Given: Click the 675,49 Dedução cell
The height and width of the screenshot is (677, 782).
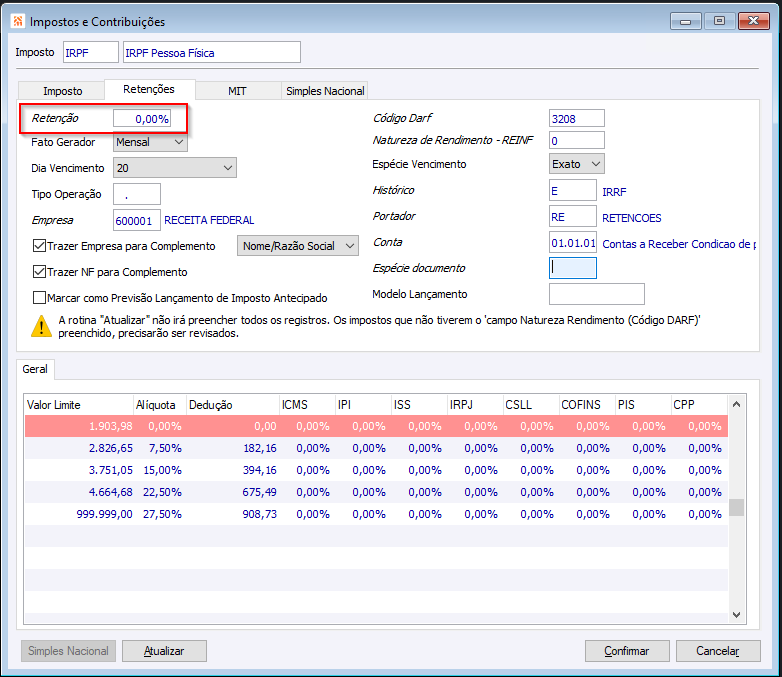Looking at the screenshot, I should click(233, 492).
